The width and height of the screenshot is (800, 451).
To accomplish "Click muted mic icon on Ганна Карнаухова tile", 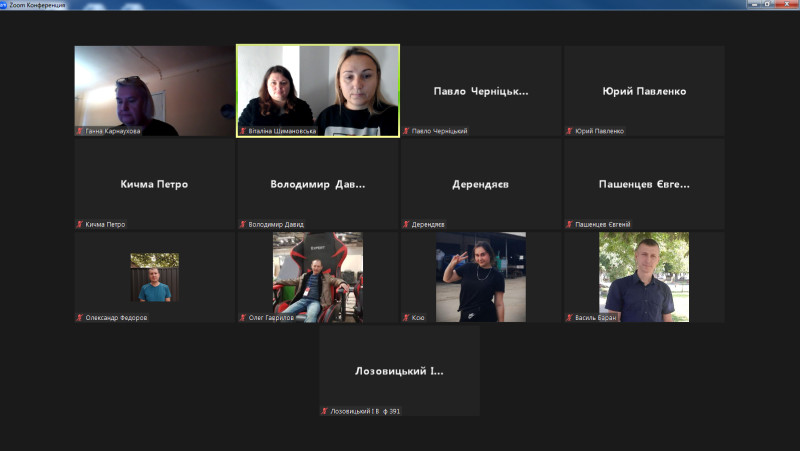I will [80, 131].
